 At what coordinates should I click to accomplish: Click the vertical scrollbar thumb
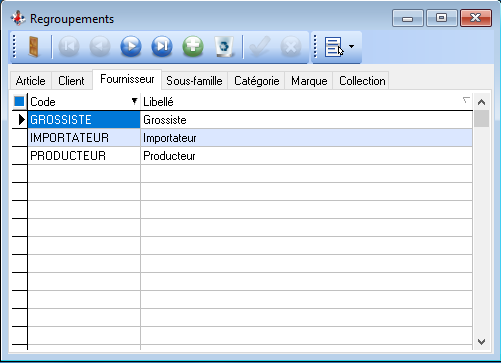pos(481,118)
